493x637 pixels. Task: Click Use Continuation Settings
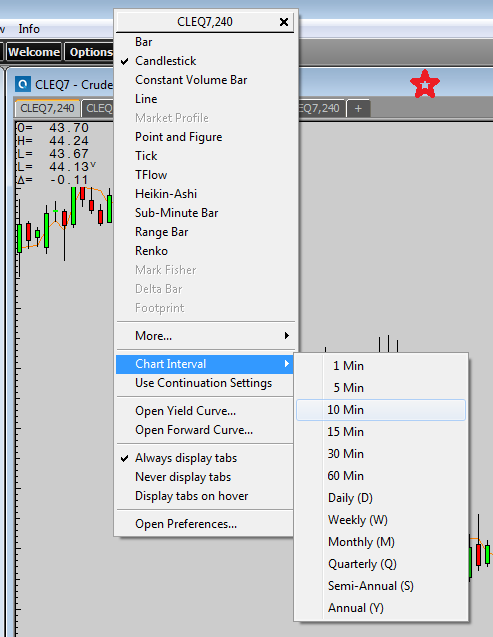tap(205, 383)
